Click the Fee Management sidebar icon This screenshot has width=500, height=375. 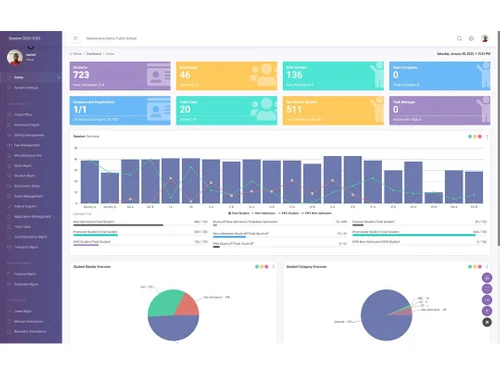tap(9, 145)
